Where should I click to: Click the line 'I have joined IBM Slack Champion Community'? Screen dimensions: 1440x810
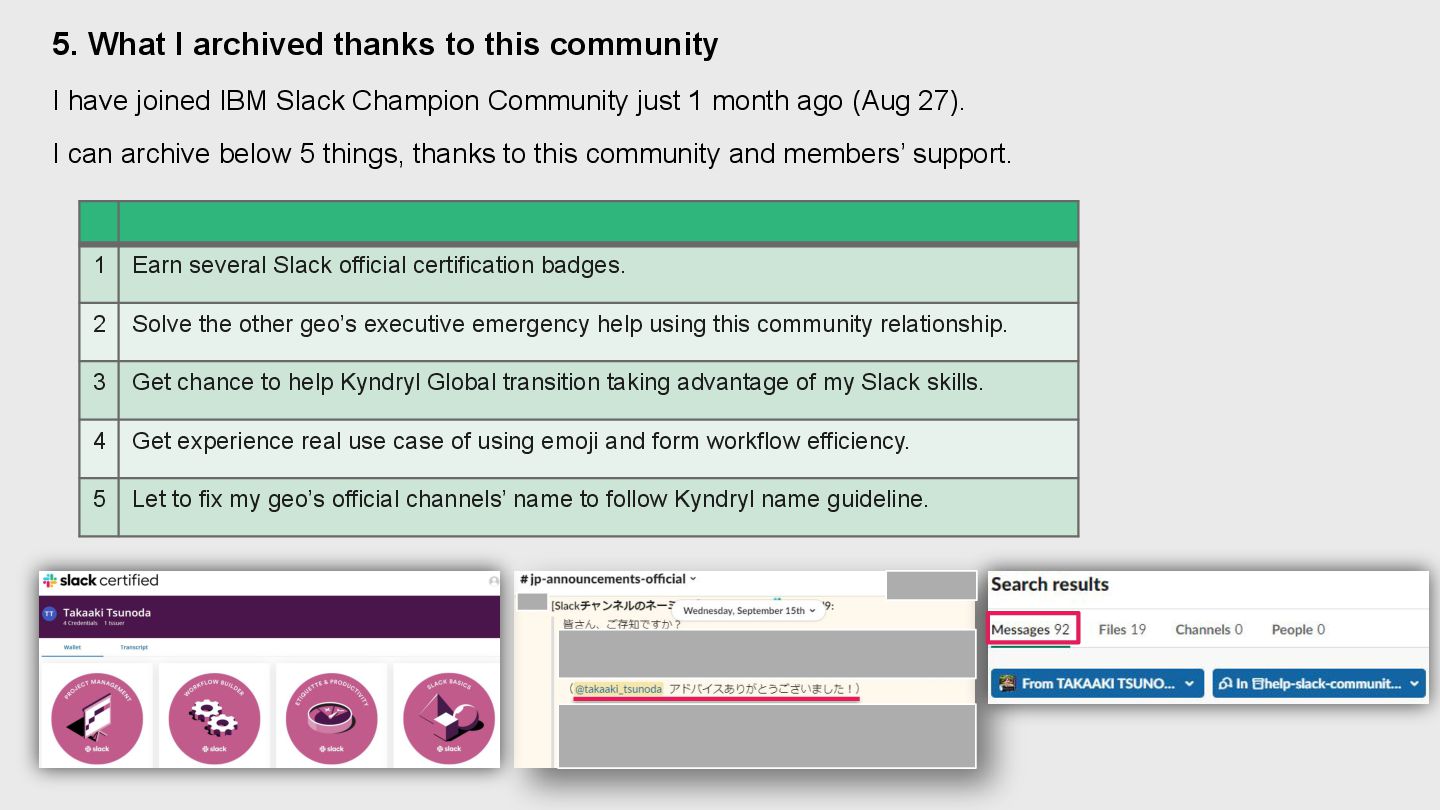[508, 101]
